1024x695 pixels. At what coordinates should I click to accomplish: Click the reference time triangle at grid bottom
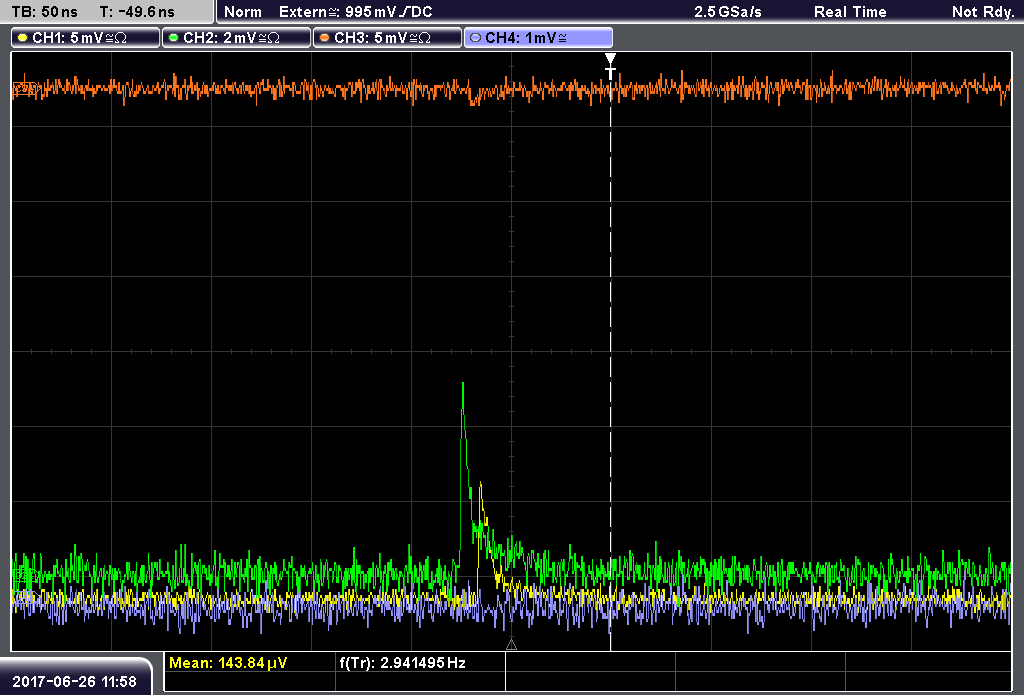pos(511,645)
